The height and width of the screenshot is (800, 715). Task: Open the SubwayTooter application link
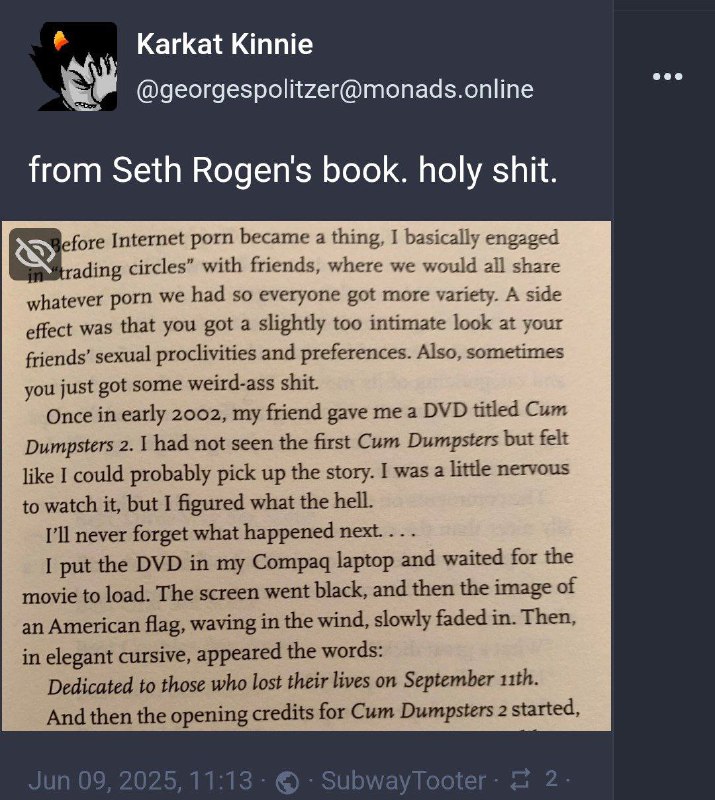pyautogui.click(x=403, y=781)
